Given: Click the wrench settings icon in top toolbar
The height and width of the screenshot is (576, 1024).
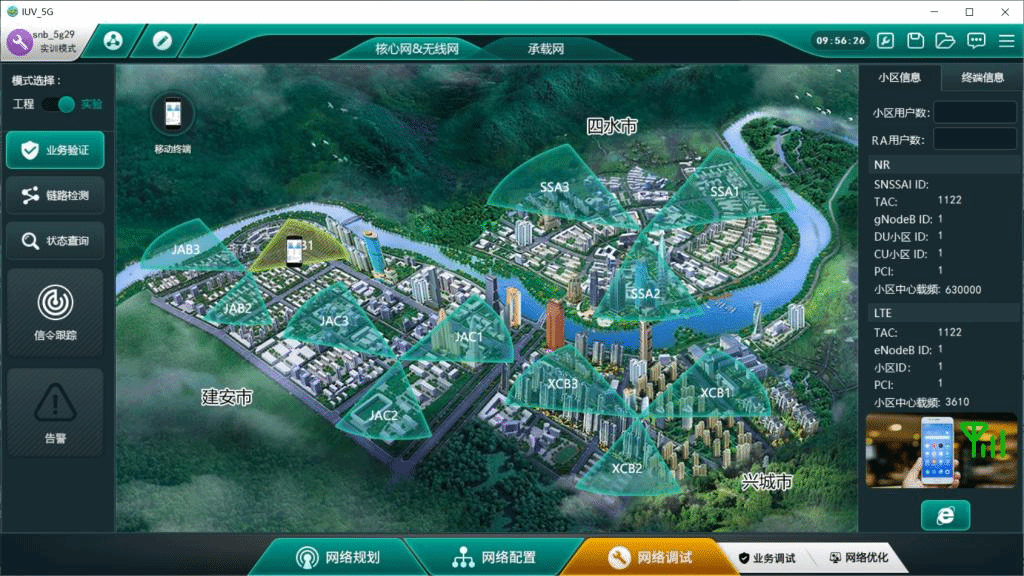Looking at the screenshot, I should click(x=885, y=41).
